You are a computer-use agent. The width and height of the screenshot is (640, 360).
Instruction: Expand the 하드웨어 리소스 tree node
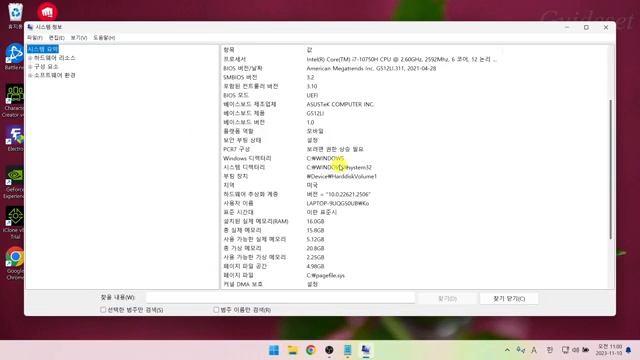pos(30,58)
